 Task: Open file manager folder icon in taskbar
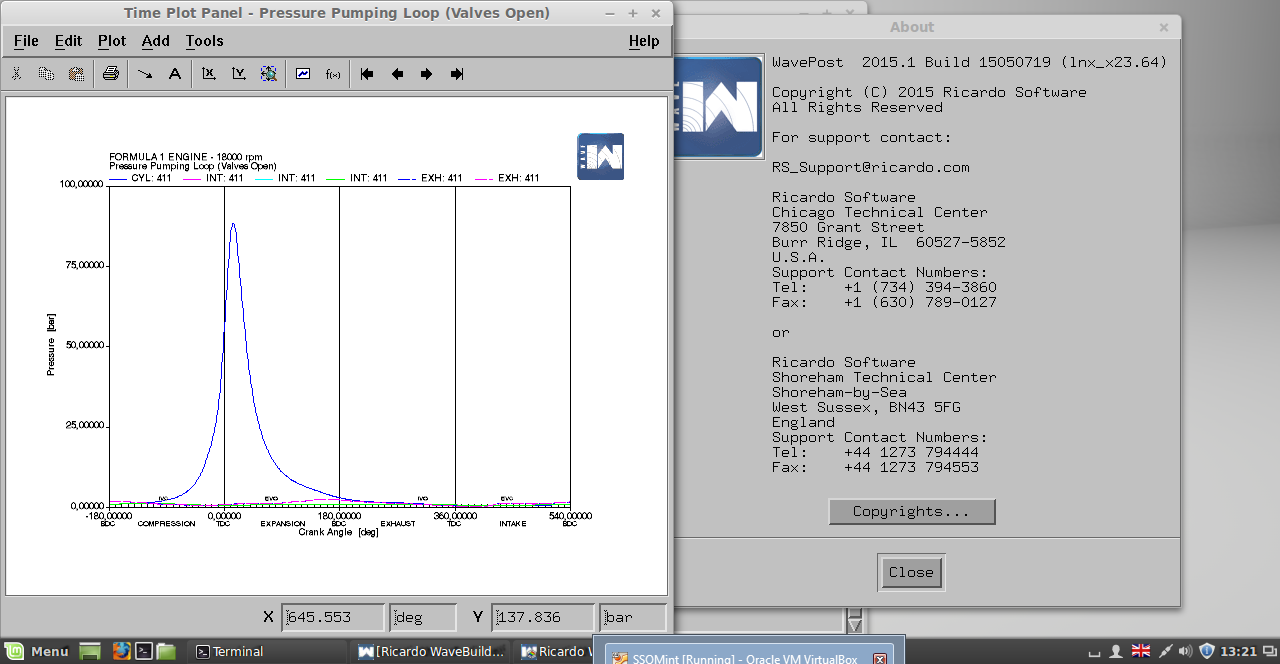point(166,651)
